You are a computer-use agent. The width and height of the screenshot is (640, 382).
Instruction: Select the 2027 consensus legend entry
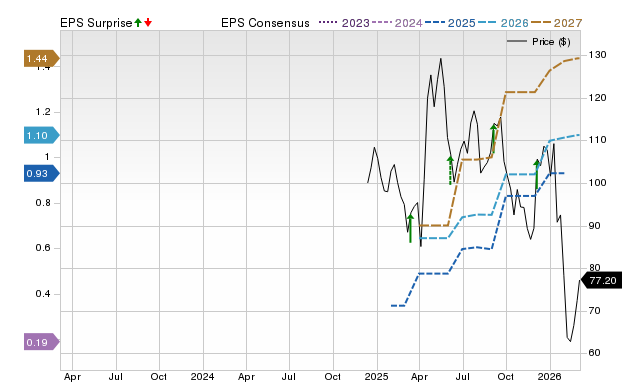coord(556,23)
